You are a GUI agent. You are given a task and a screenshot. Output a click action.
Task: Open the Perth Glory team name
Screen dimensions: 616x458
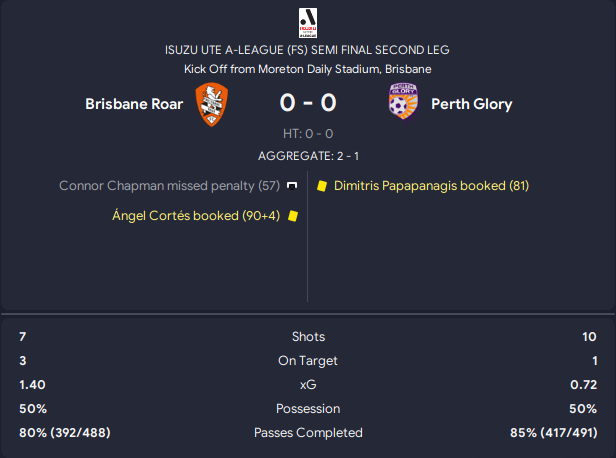coord(471,103)
